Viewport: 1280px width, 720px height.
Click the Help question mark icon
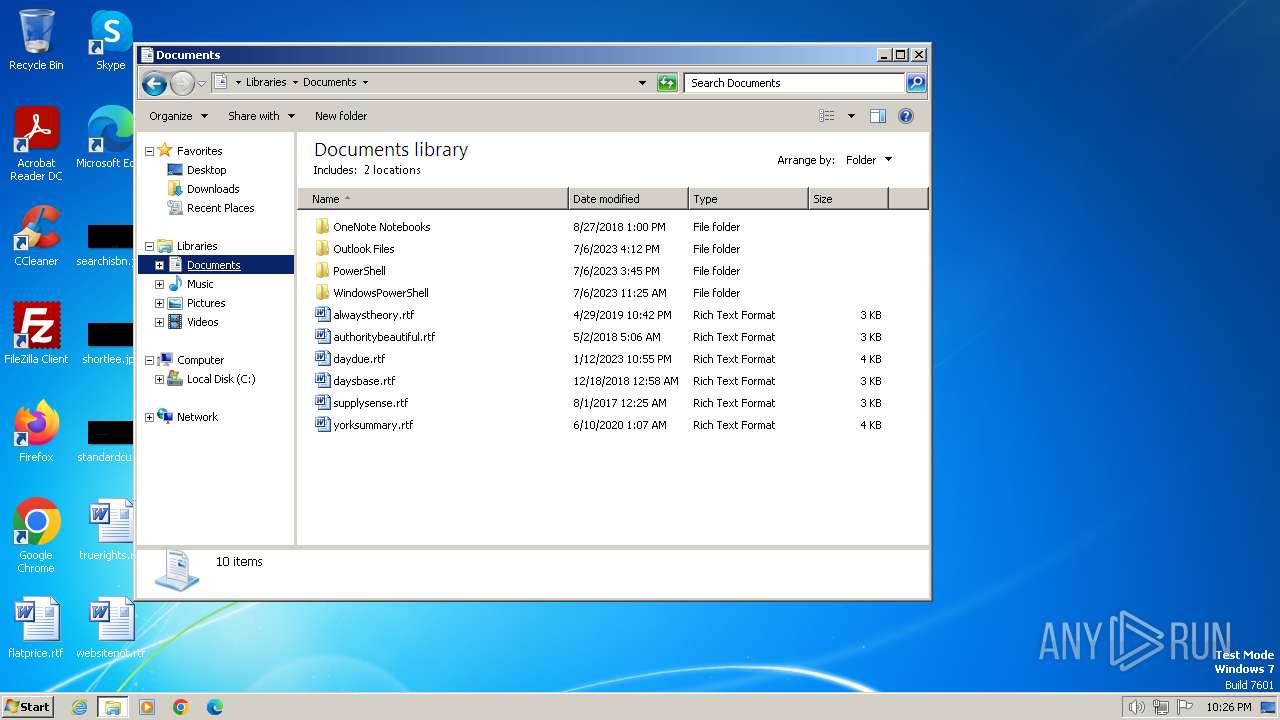coord(905,116)
